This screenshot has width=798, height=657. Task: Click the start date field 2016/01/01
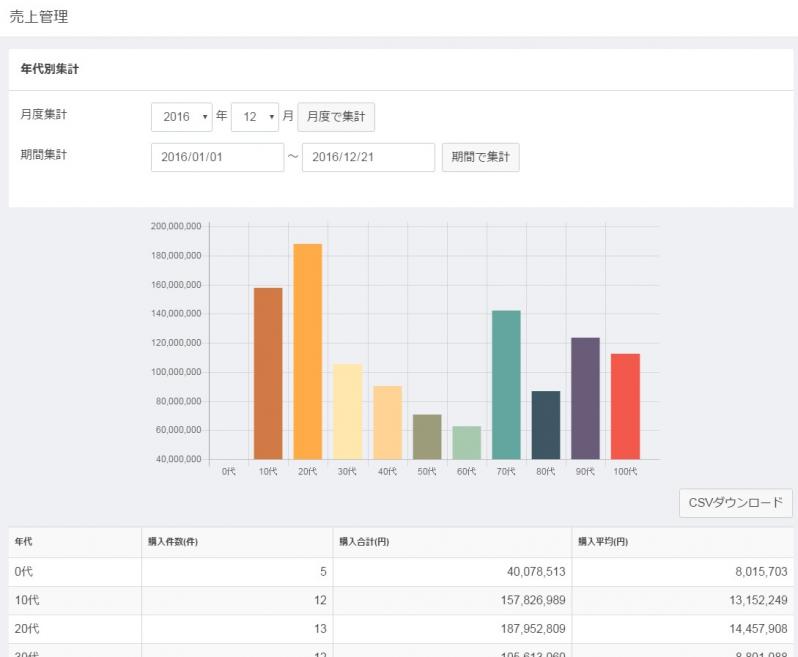217,158
